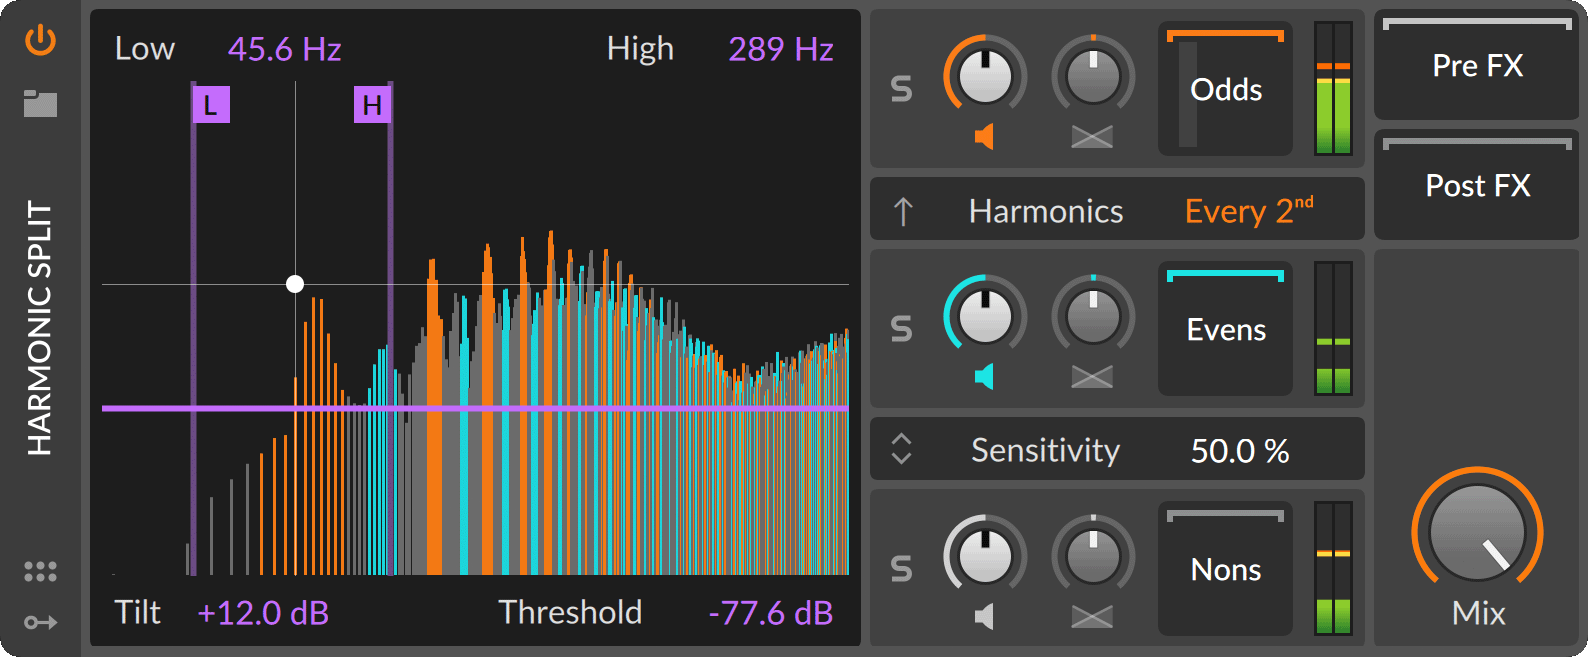This screenshot has height=657, width=1588.
Task: Toggle the Harmonic Split device power button
Action: (x=40, y=41)
